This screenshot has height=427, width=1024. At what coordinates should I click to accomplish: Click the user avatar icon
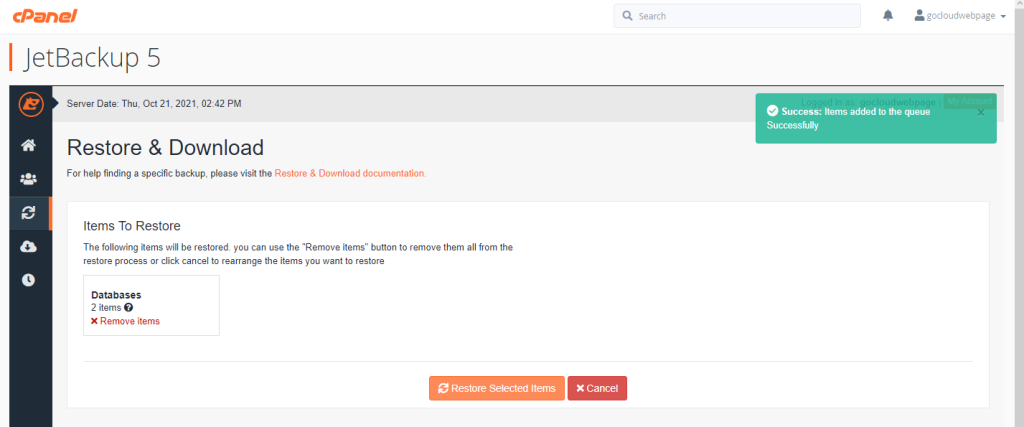coord(921,16)
